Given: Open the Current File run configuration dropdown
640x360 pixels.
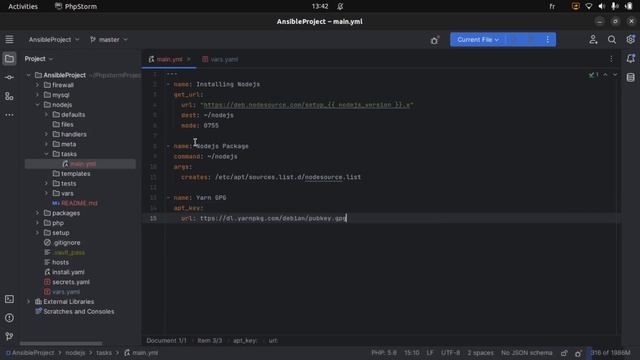Looking at the screenshot, I should (478, 40).
